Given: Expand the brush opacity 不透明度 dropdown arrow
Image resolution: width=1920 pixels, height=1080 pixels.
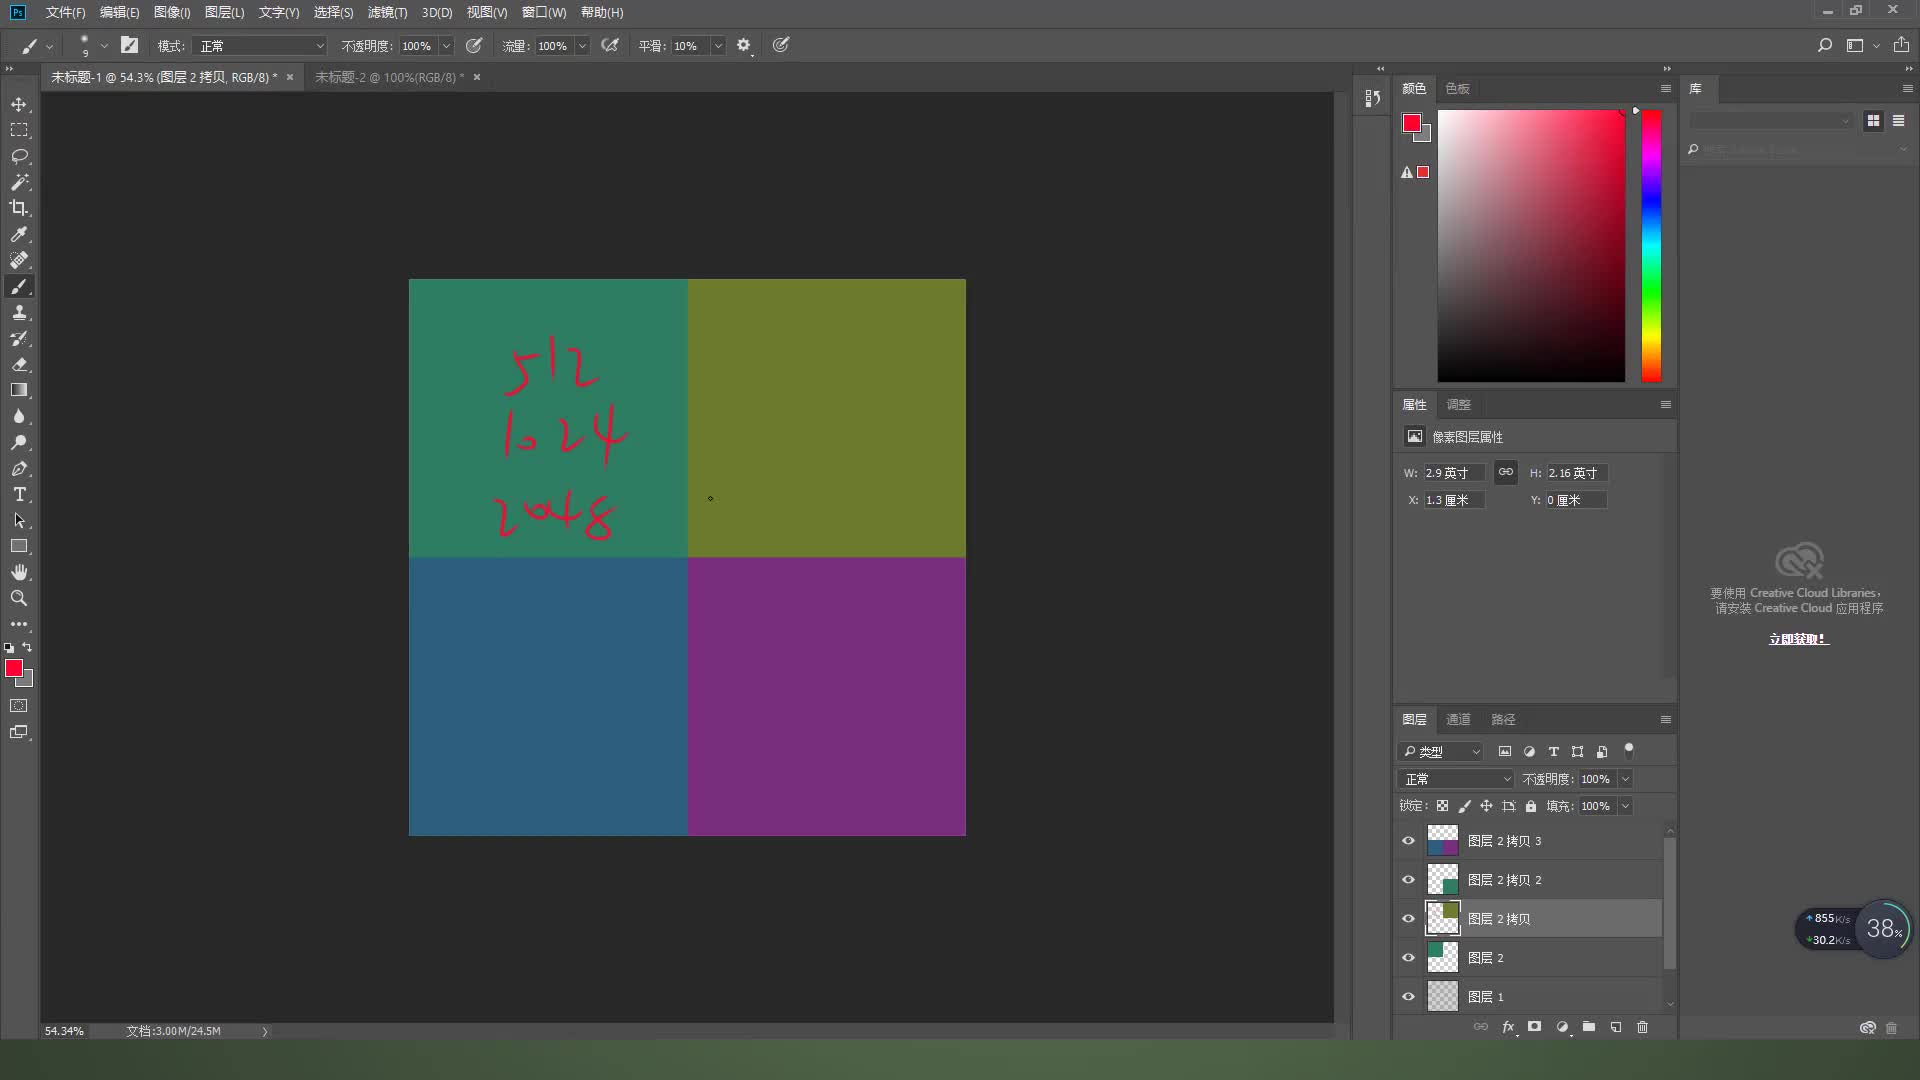Looking at the screenshot, I should coord(446,46).
